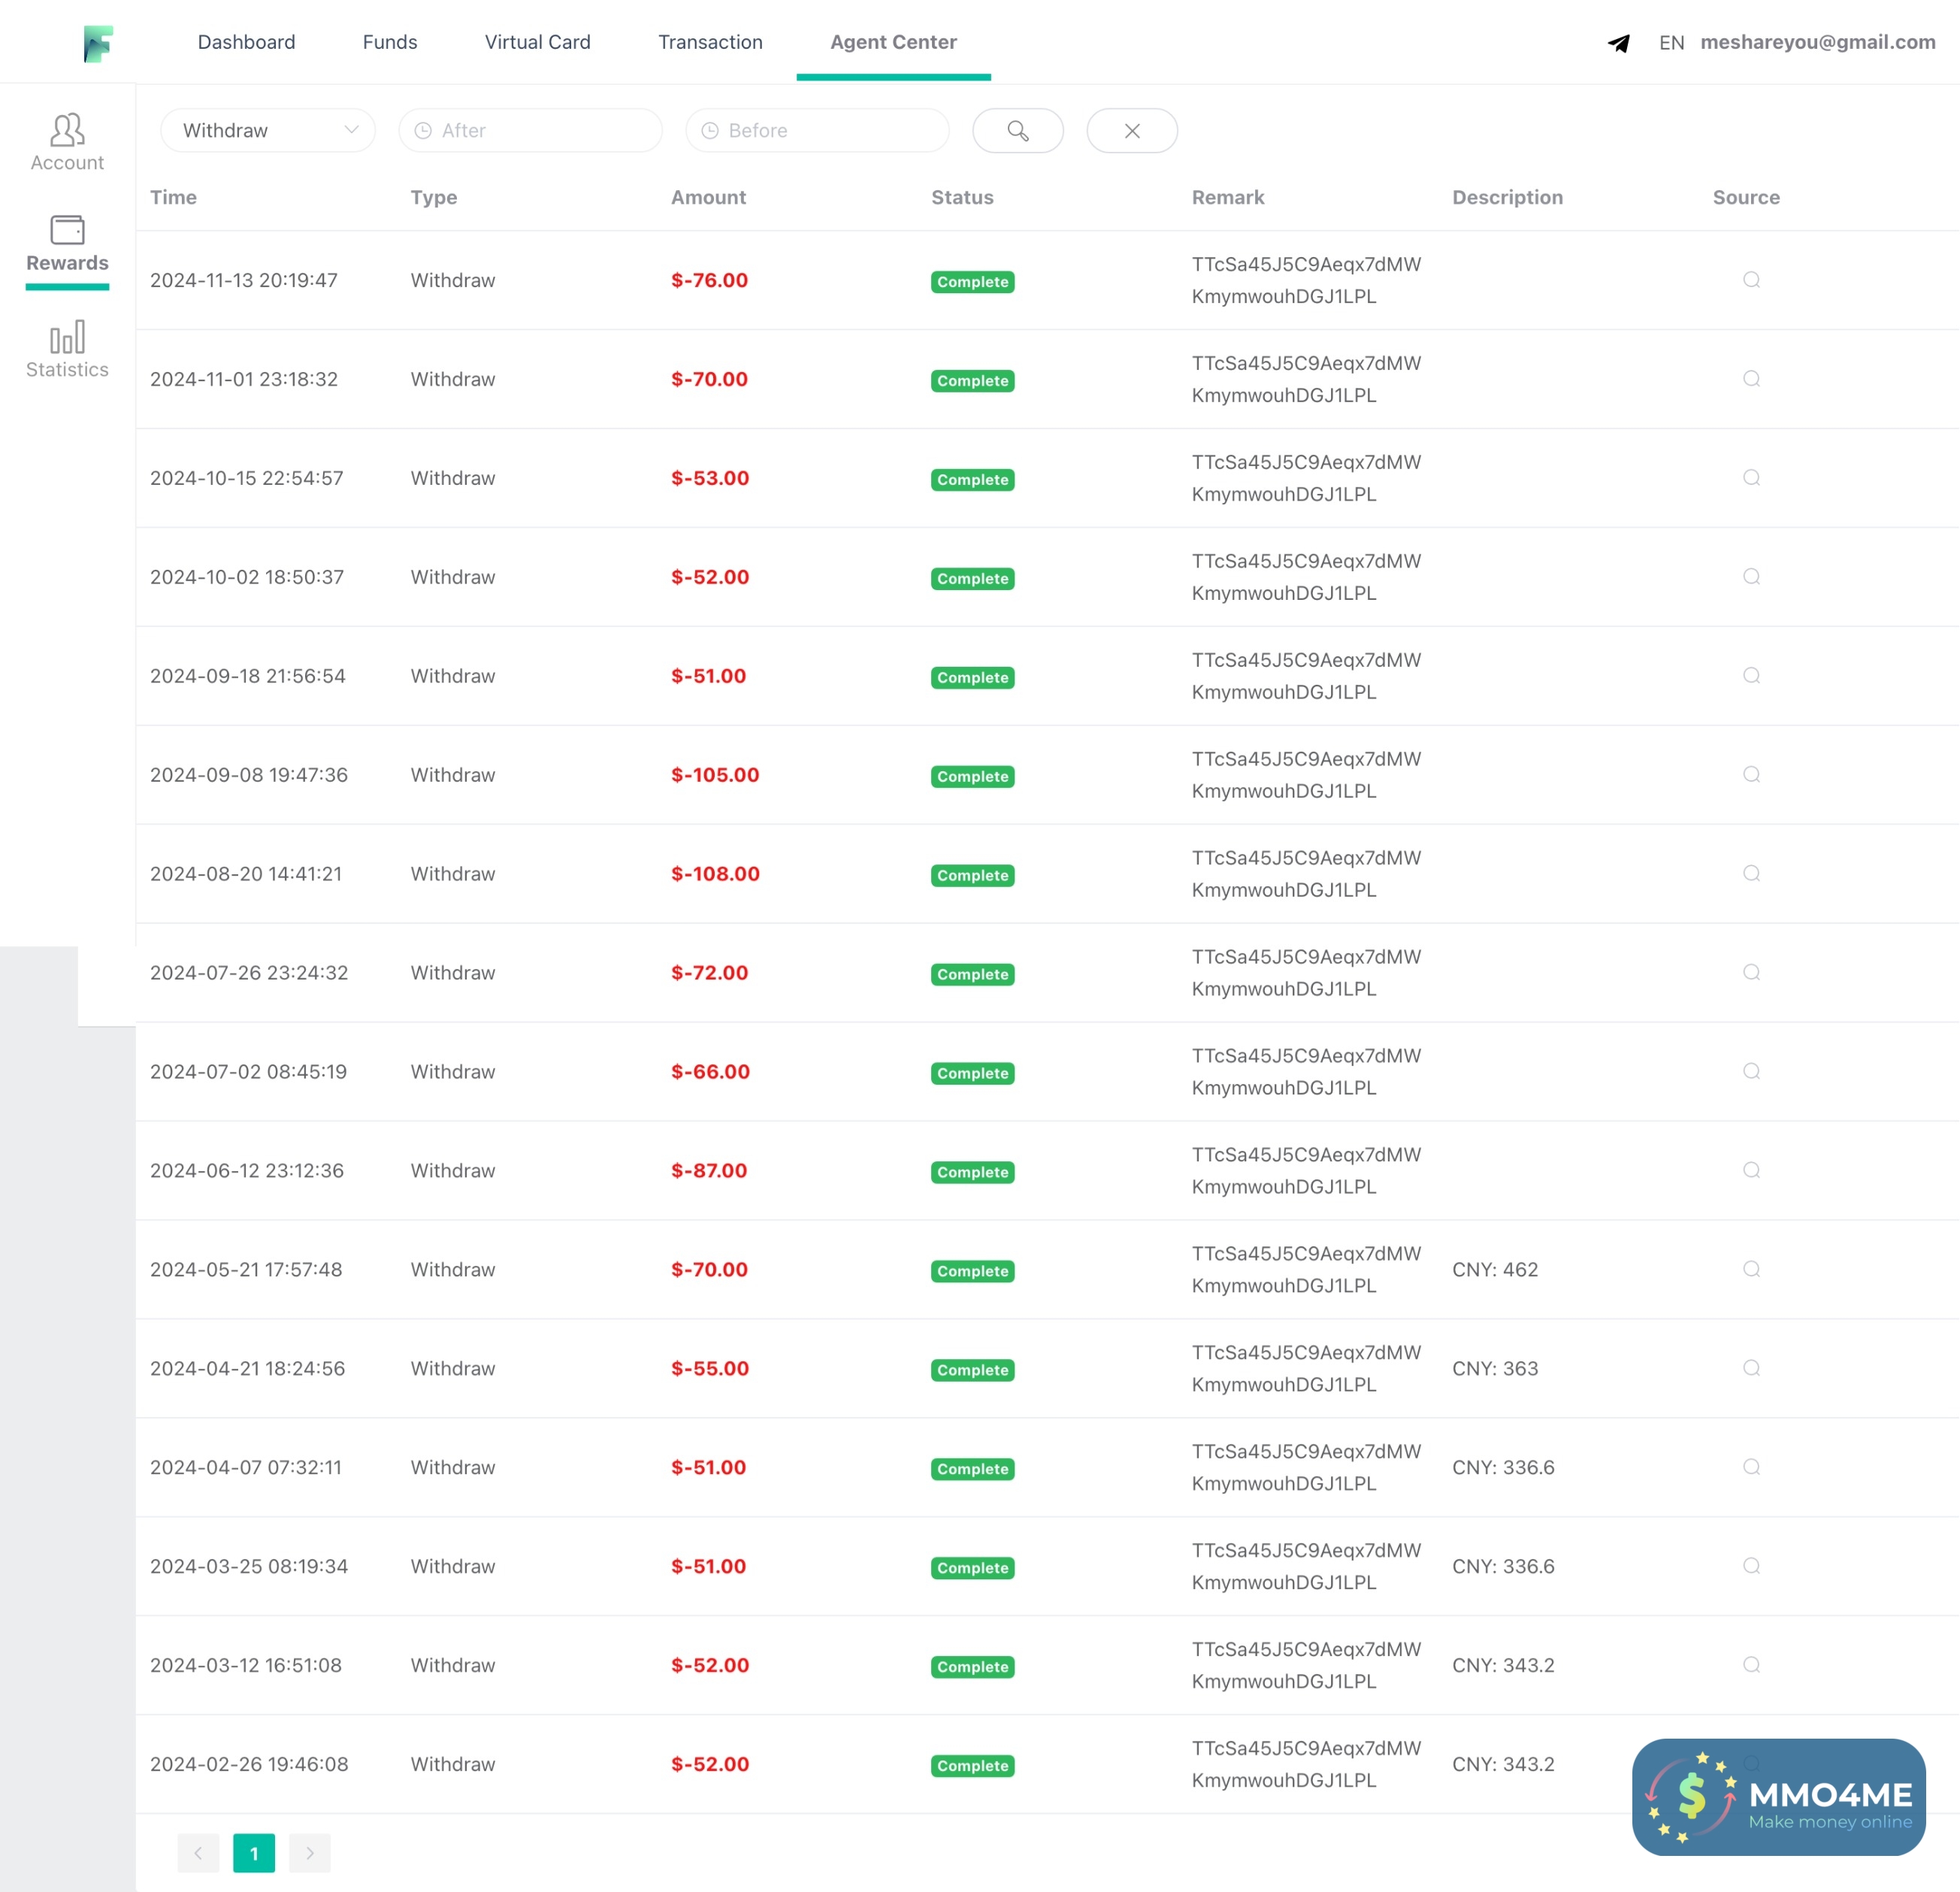View source of 2024-03-12 16:51:08 withdrawal
Image resolution: width=1960 pixels, height=1892 pixels.
[1752, 1666]
